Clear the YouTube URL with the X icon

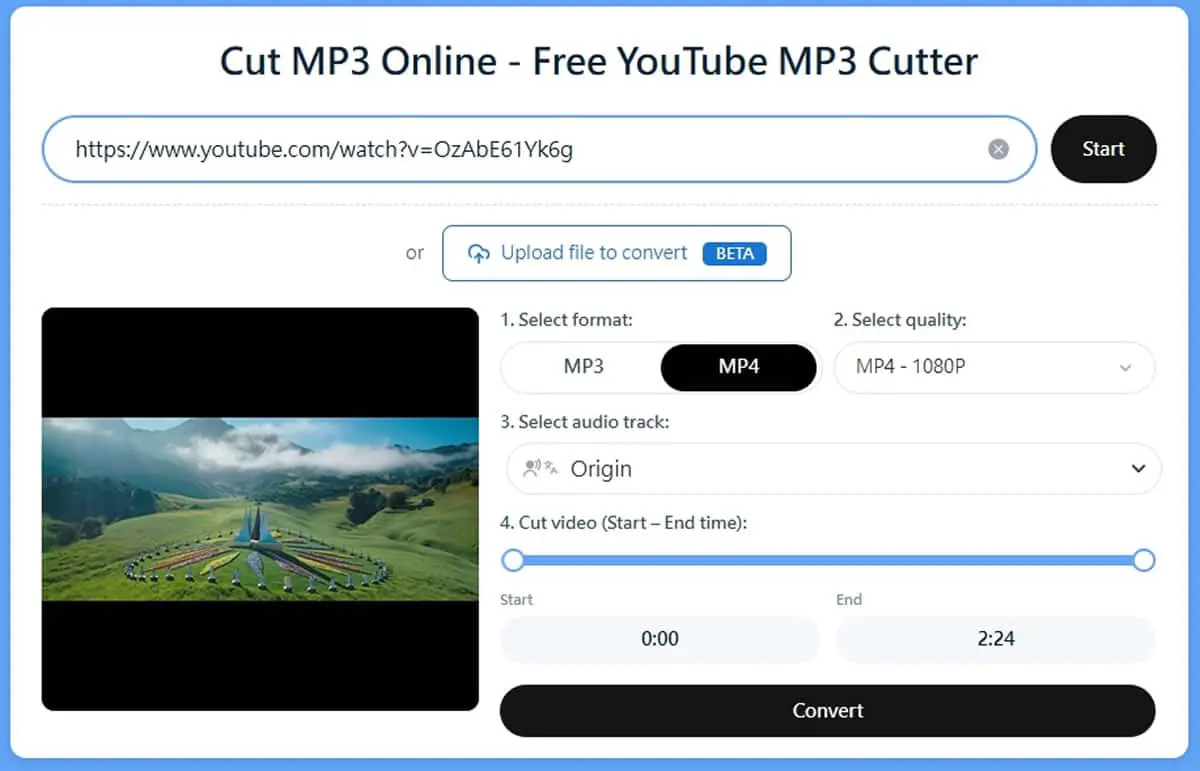(x=998, y=149)
